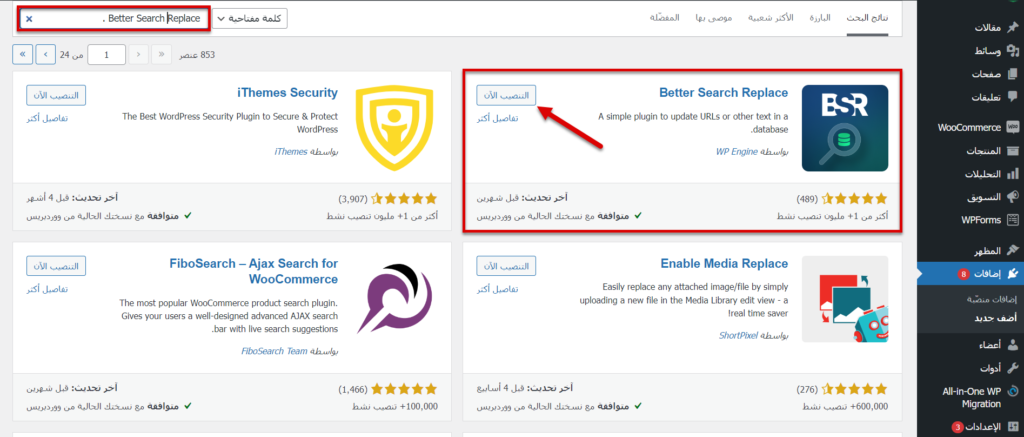The height and width of the screenshot is (437, 1024).
Task: Expand the keyword search type dropdown
Action: pos(250,19)
